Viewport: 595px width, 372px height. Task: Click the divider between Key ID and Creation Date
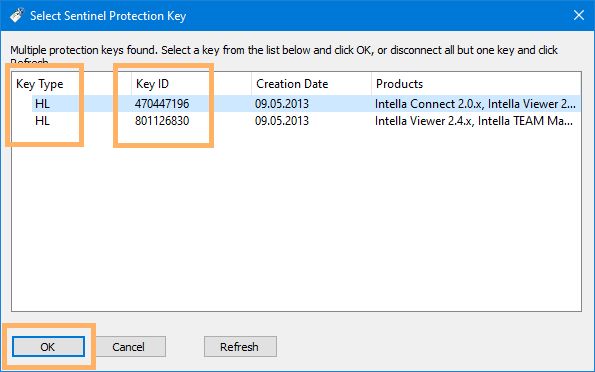pyautogui.click(x=251, y=84)
